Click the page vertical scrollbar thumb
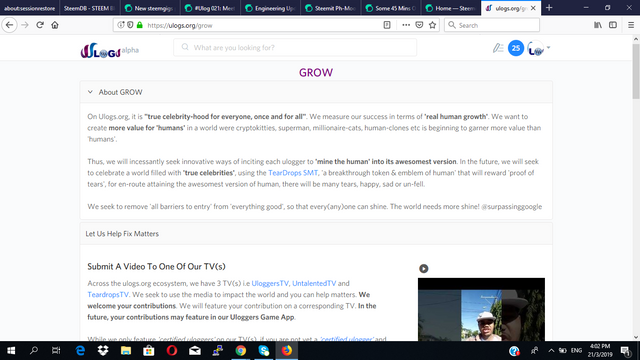 click(636, 70)
